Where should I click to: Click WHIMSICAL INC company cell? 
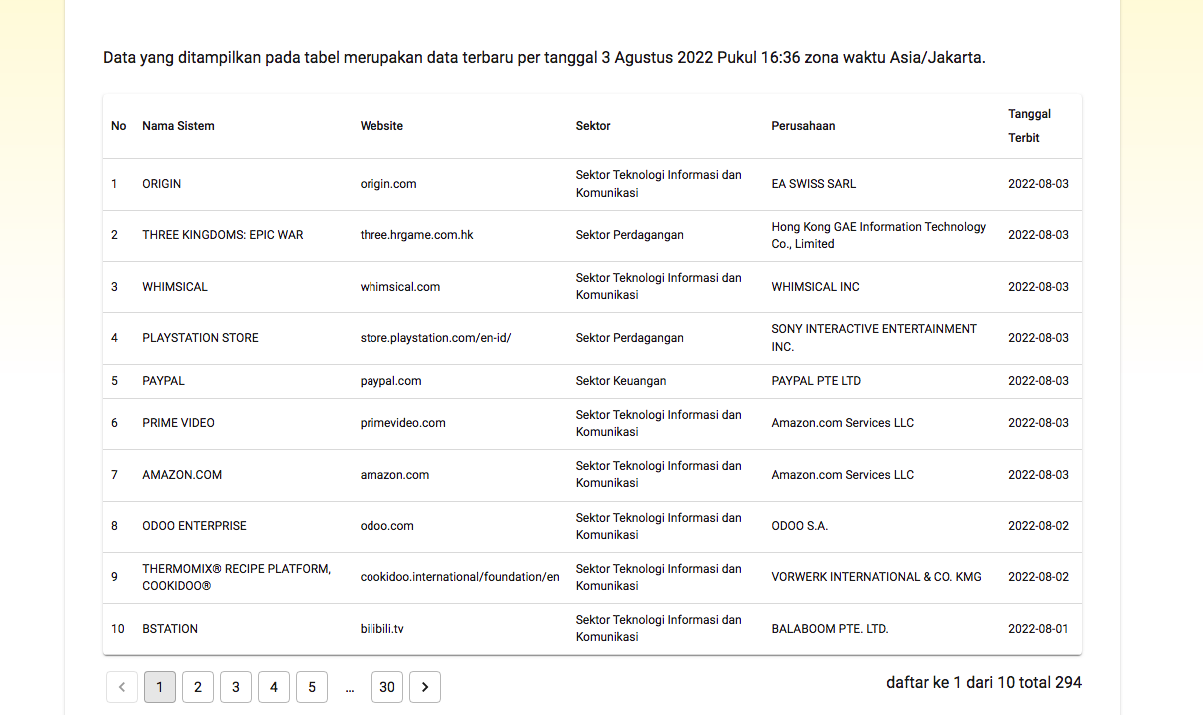(816, 287)
